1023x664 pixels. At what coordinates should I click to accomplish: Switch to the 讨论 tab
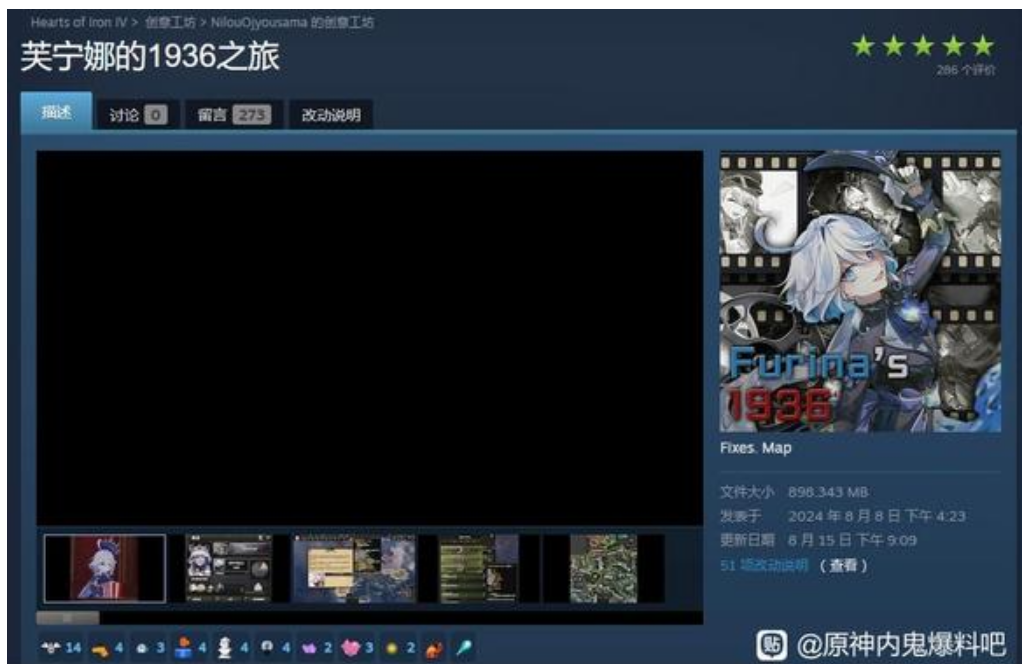tap(138, 115)
